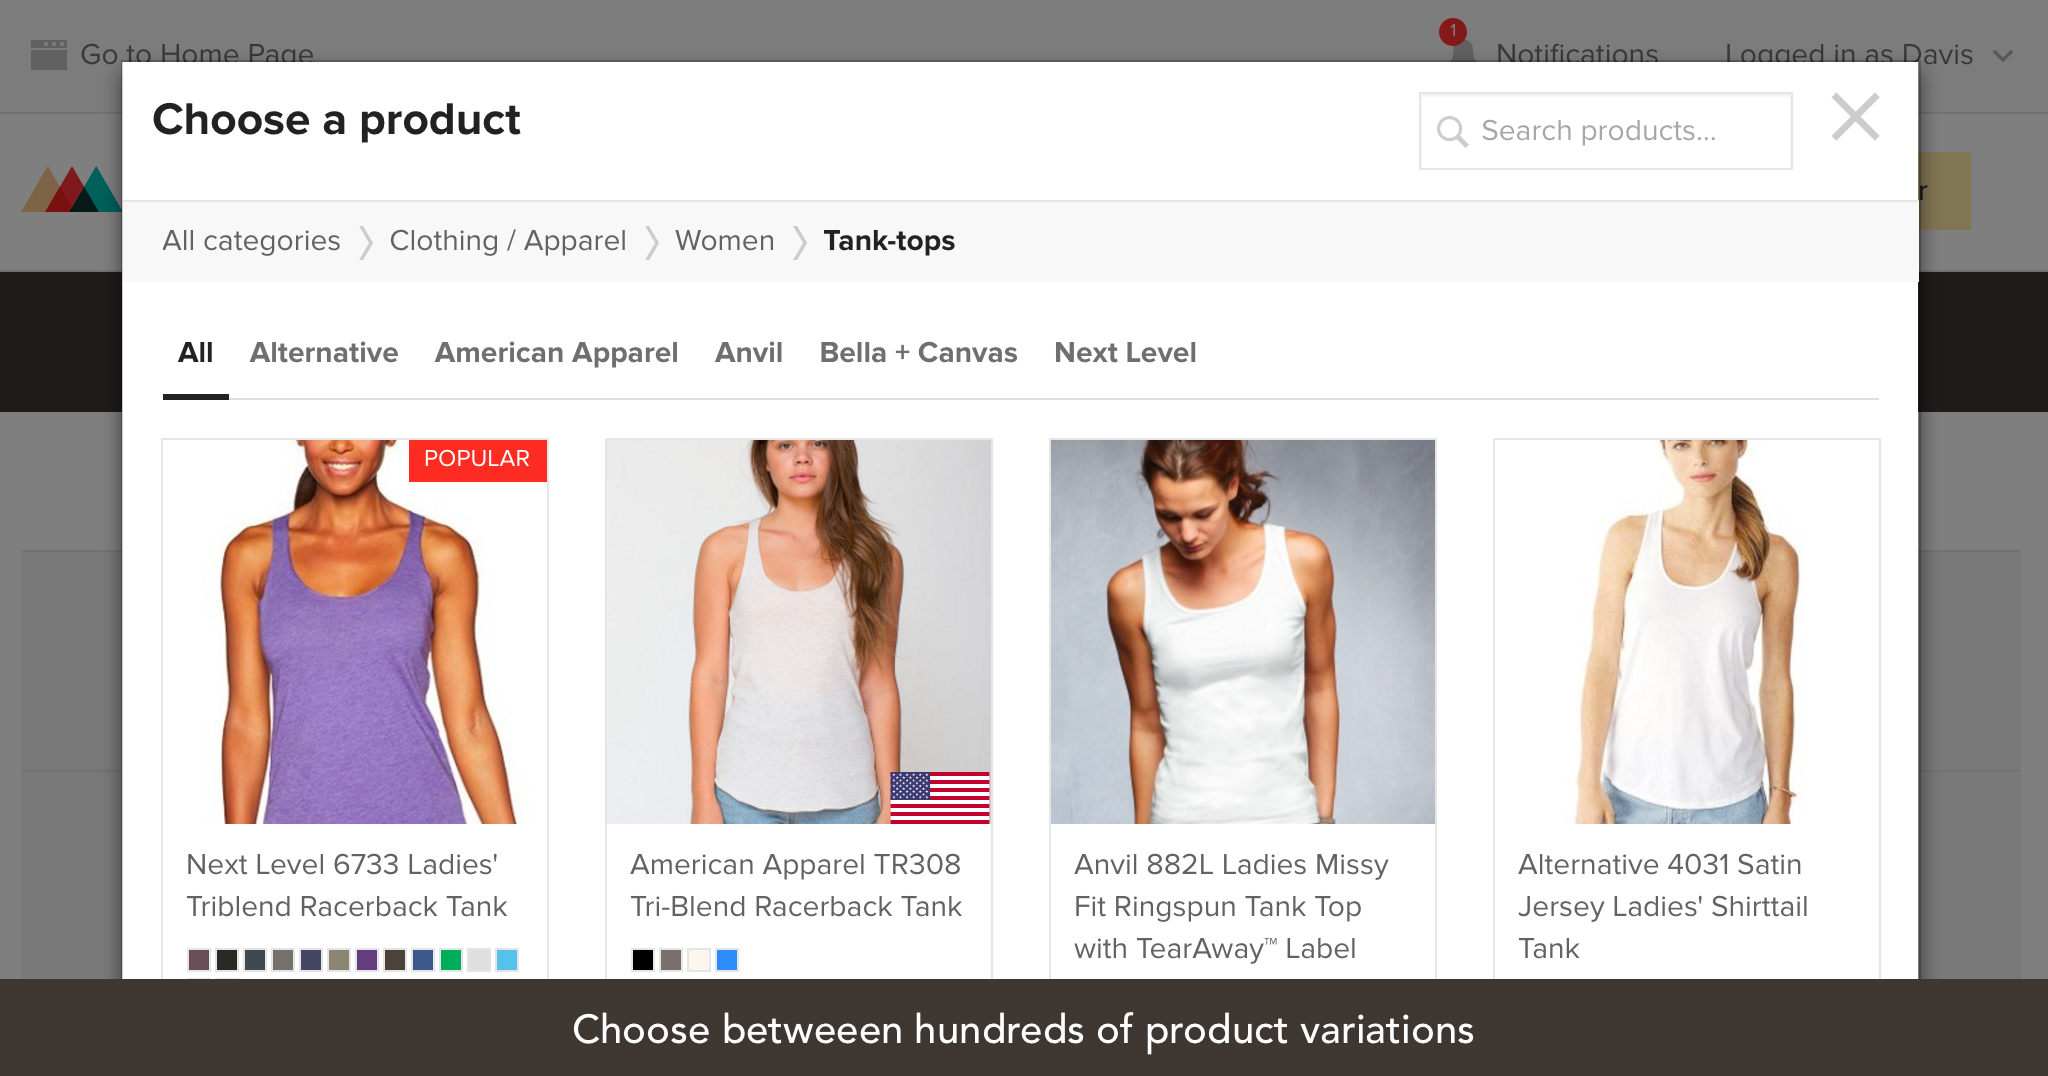This screenshot has height=1076, width=2048.
Task: Open the Alternative 4031 tank photo
Action: [x=1687, y=632]
